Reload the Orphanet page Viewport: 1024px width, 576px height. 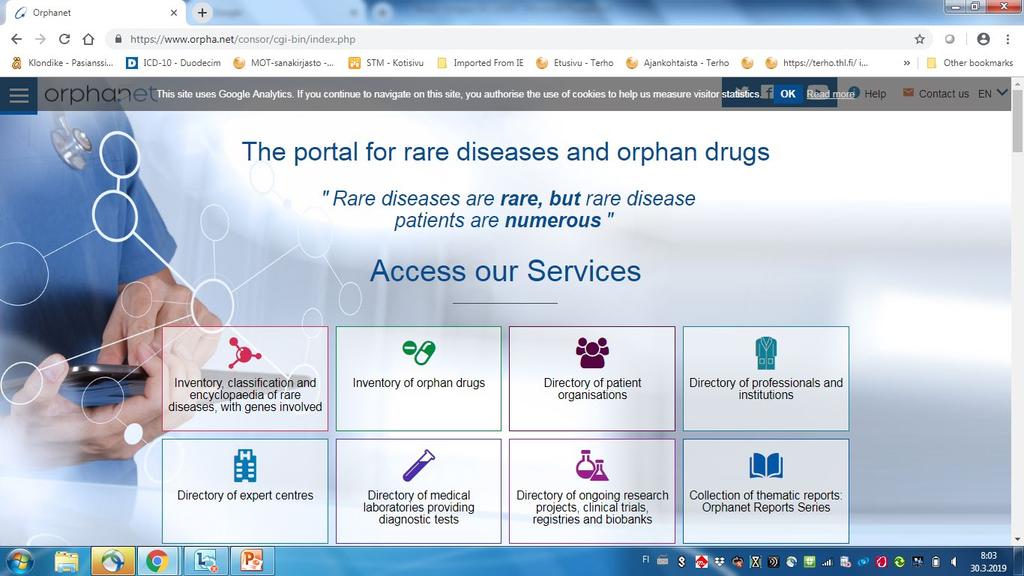click(64, 39)
